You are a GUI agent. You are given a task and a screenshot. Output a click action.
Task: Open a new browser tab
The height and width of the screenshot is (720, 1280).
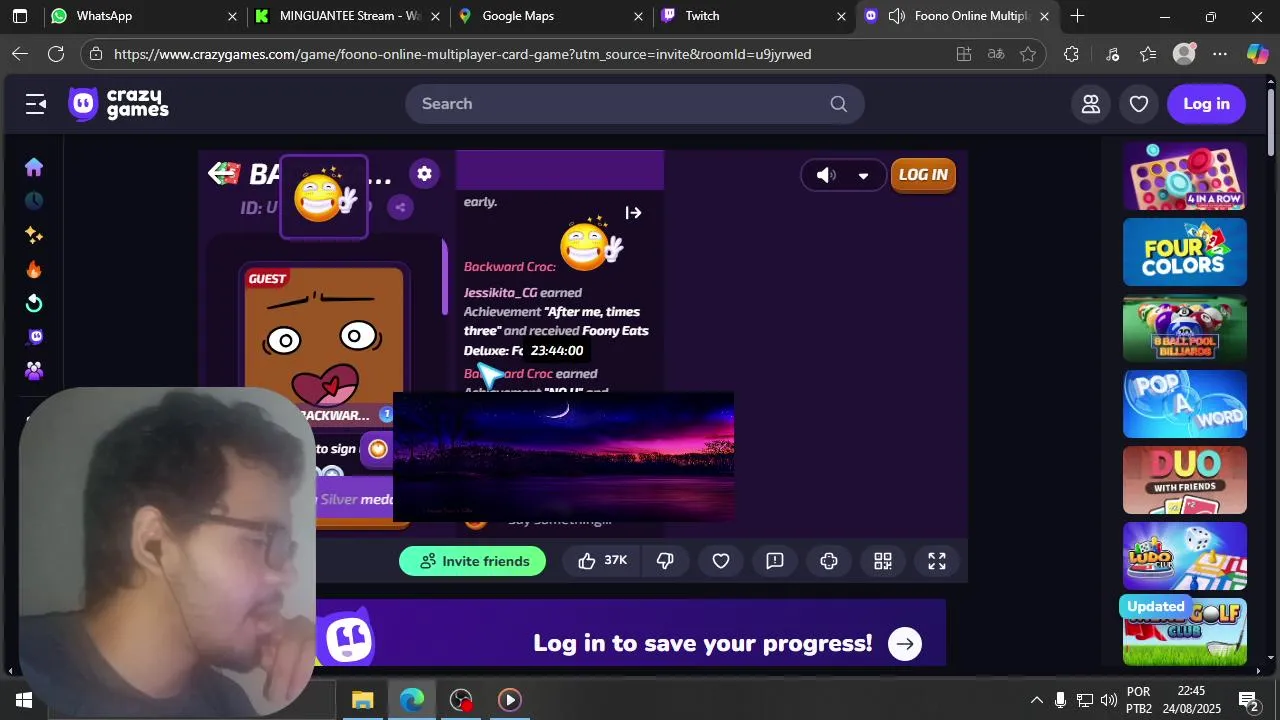(x=1077, y=16)
